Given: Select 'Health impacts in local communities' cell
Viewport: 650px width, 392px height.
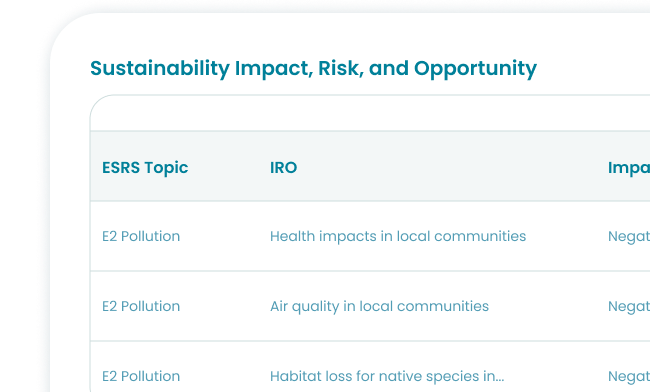Looking at the screenshot, I should point(398,236).
